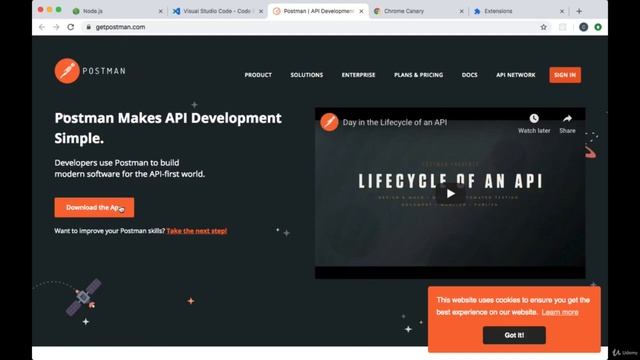Click the Postman channel icon in video
640x360 pixels.
[x=329, y=122]
